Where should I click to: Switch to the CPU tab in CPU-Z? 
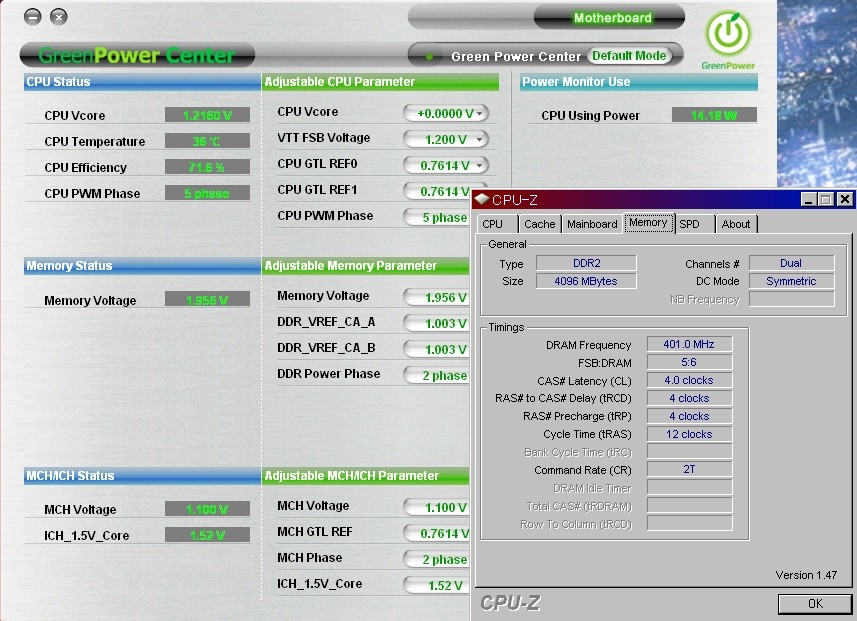click(497, 224)
